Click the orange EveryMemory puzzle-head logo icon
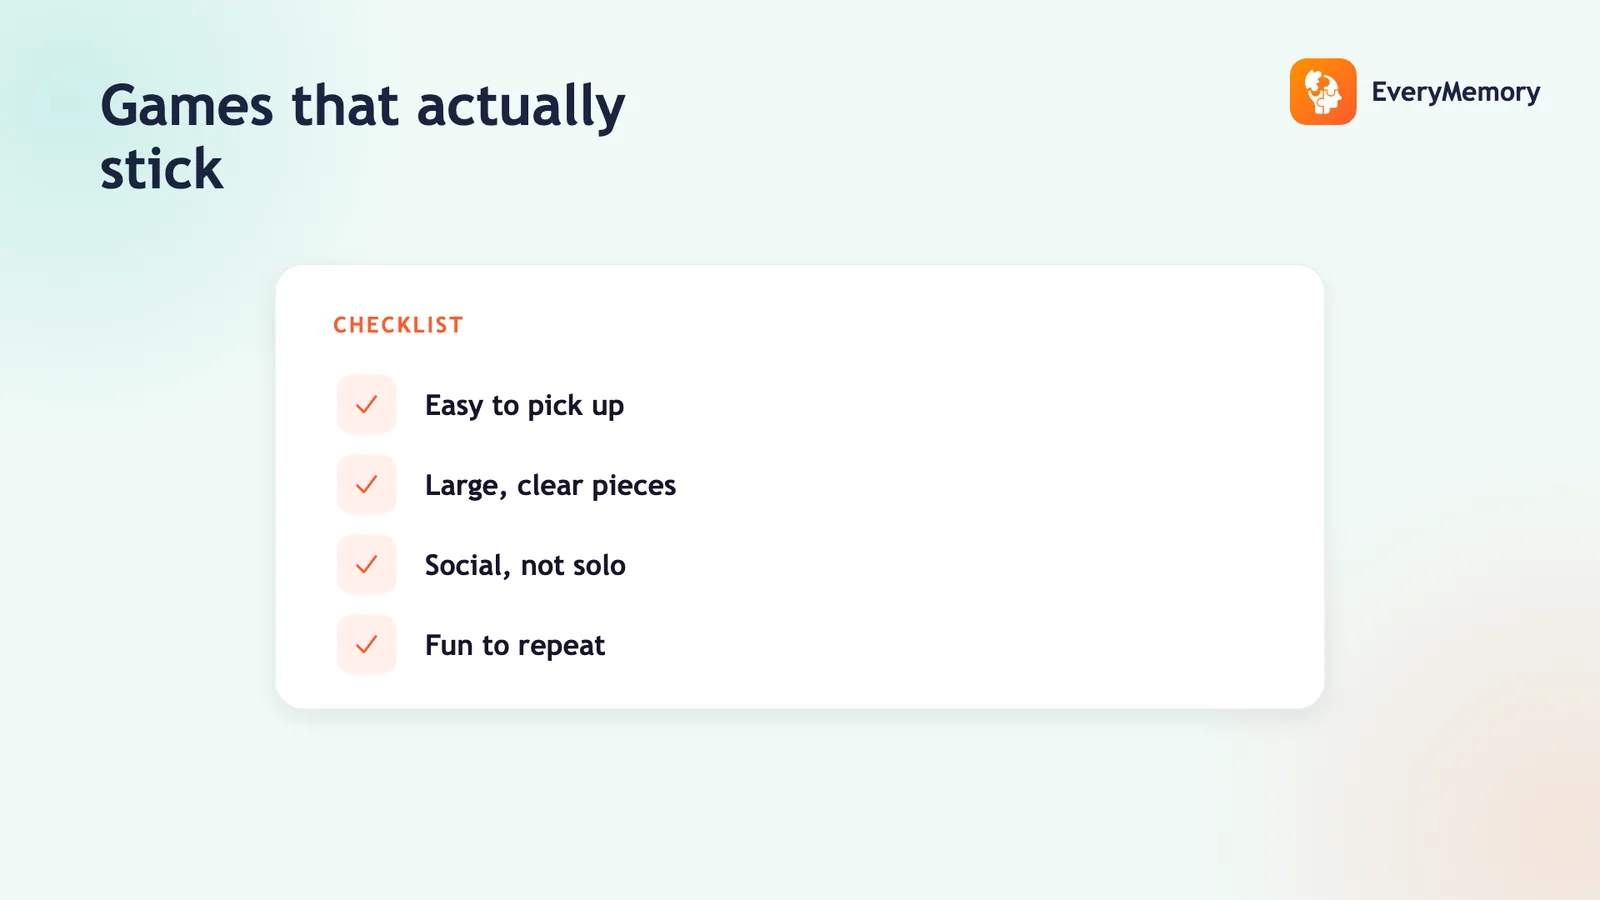Screen dimensions: 1600x900 pos(1323,92)
